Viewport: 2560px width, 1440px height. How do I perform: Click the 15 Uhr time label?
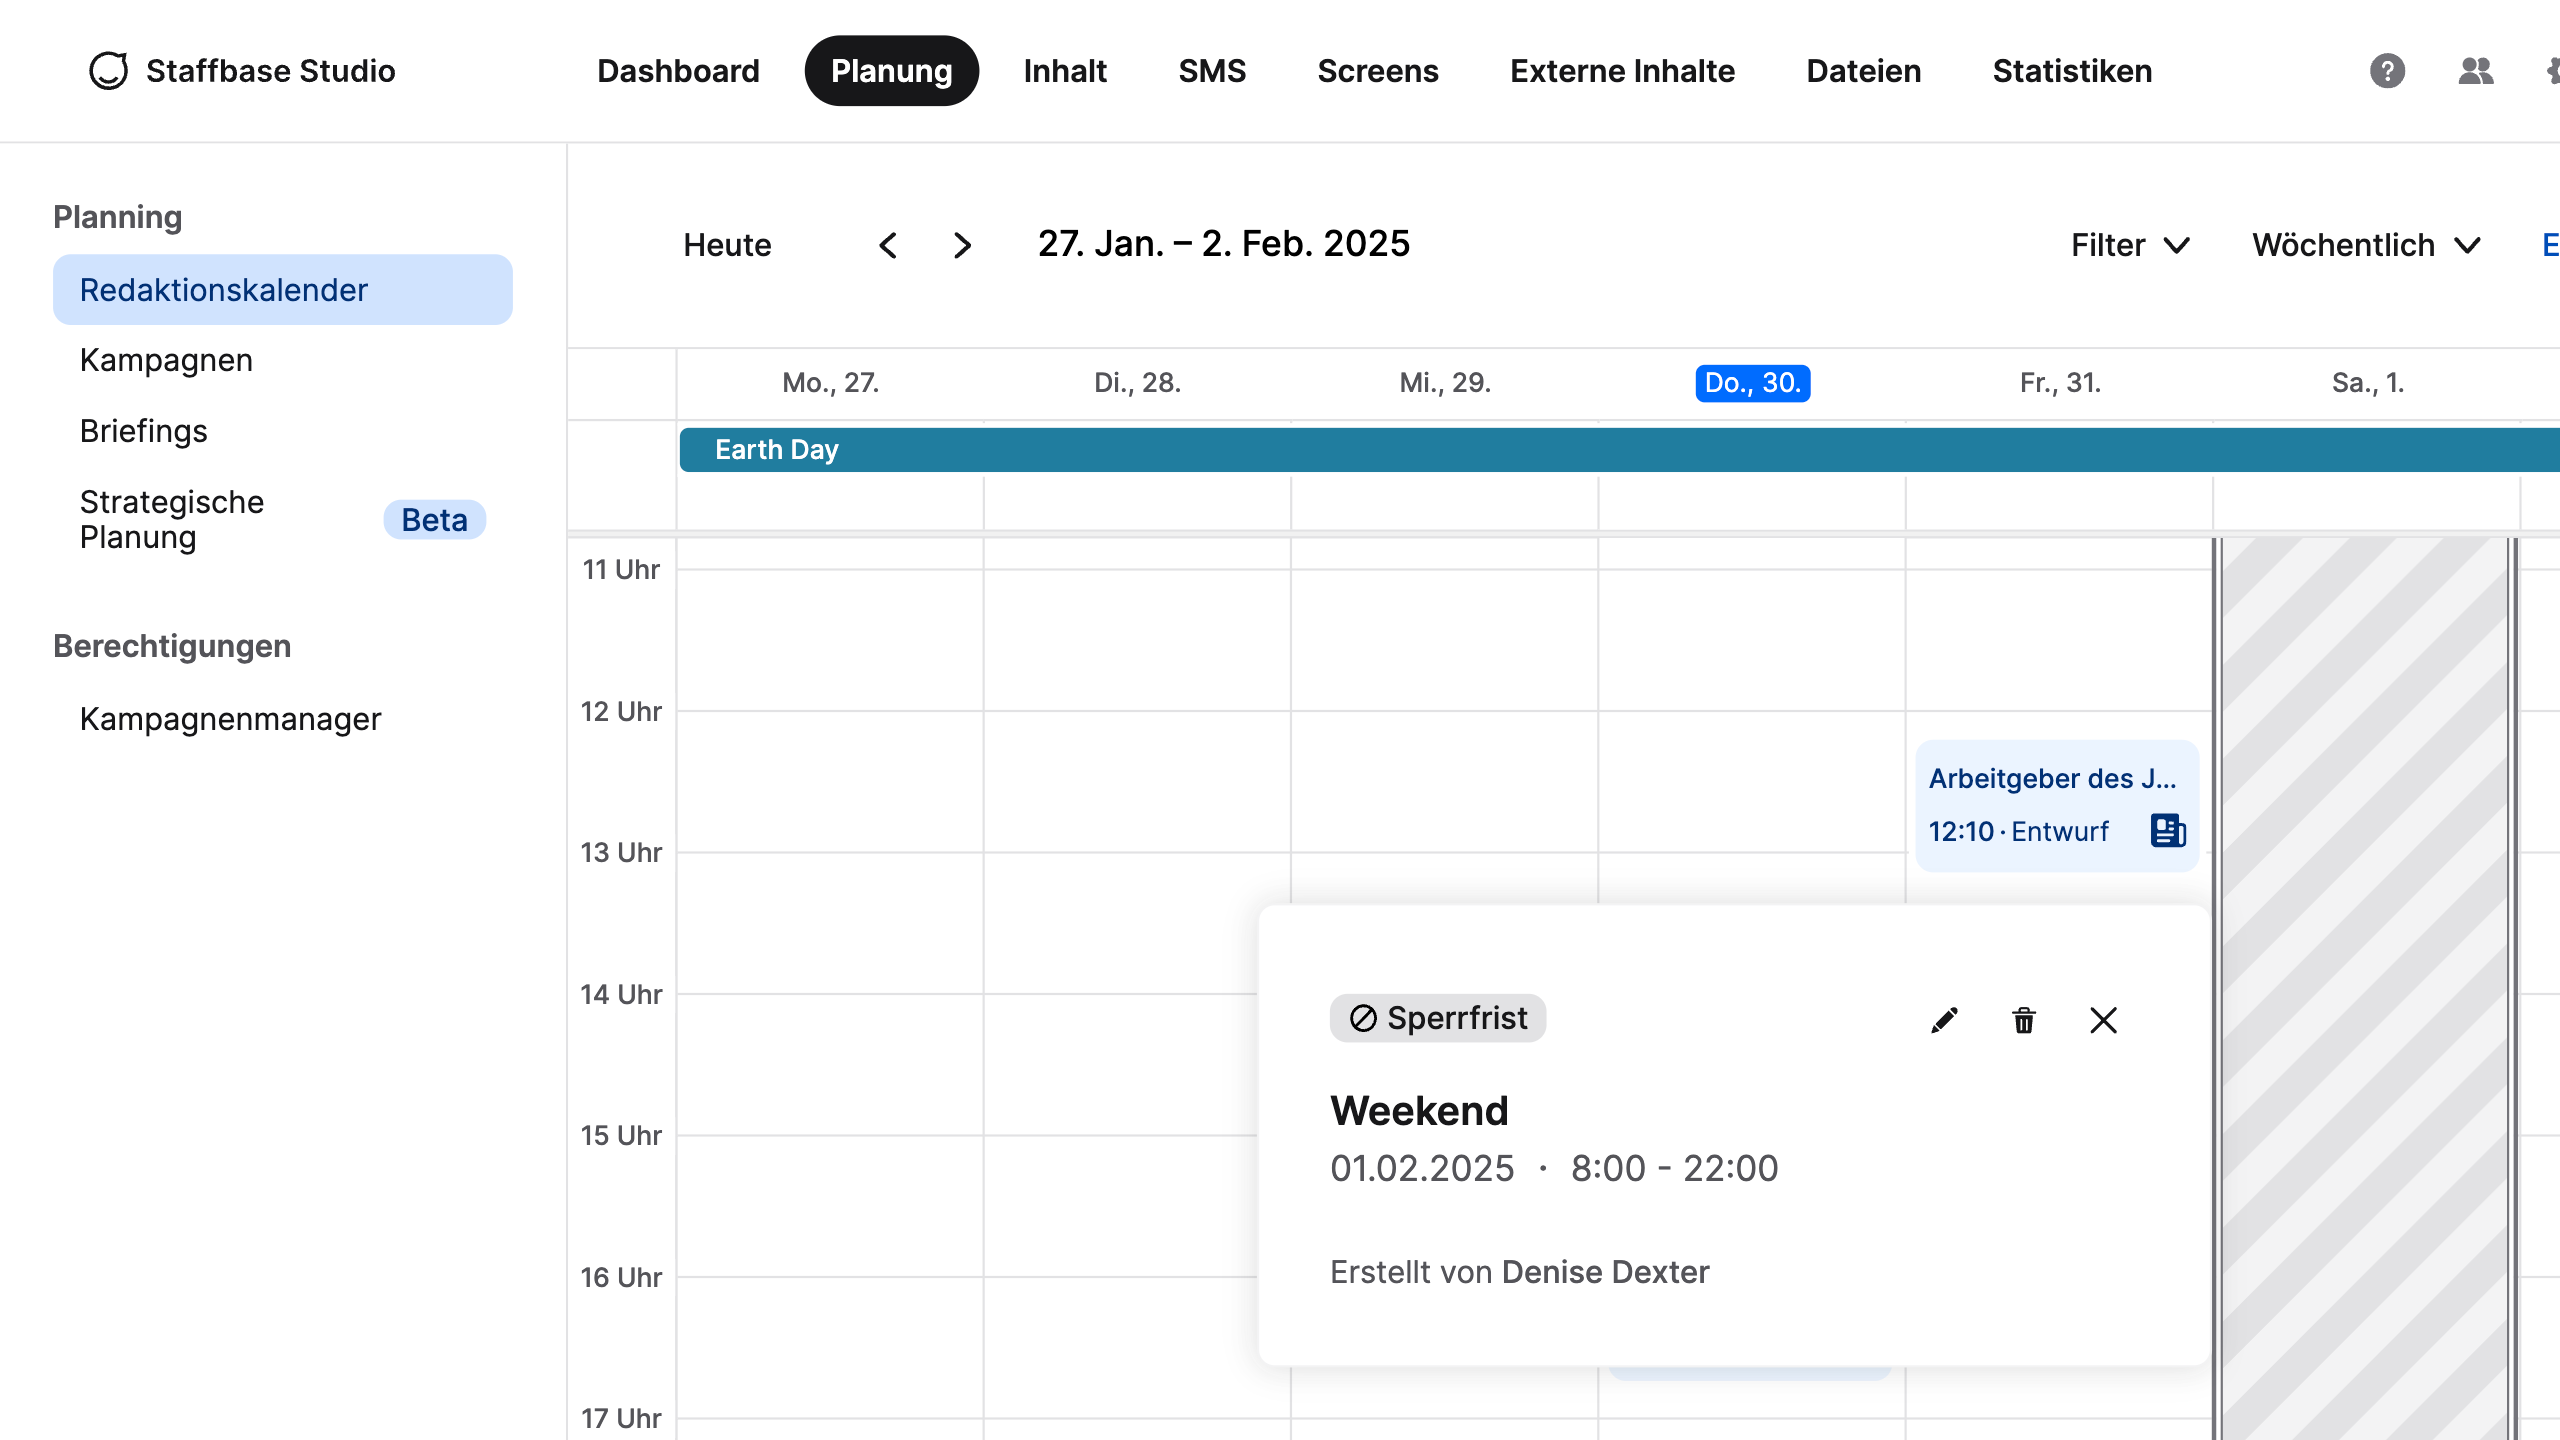click(x=621, y=1136)
